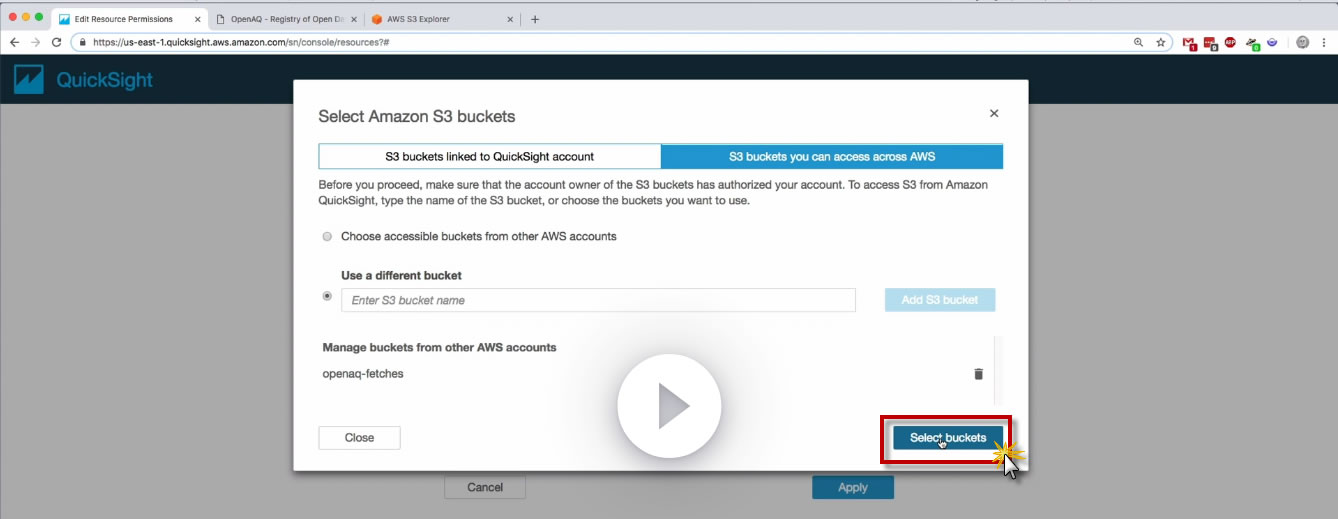1338x519 pixels.
Task: Click the macOS green maximize window button
Action: (40, 18)
